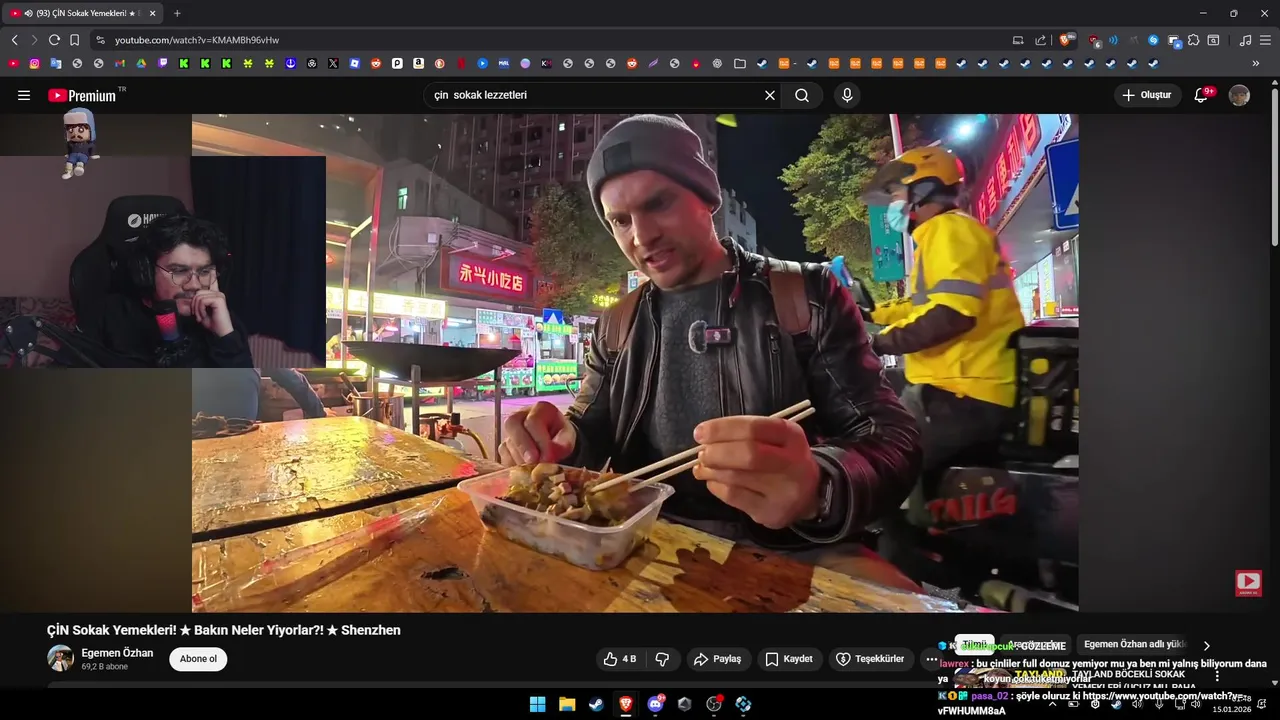
Task: Clear the search box text
Action: pyautogui.click(x=770, y=95)
